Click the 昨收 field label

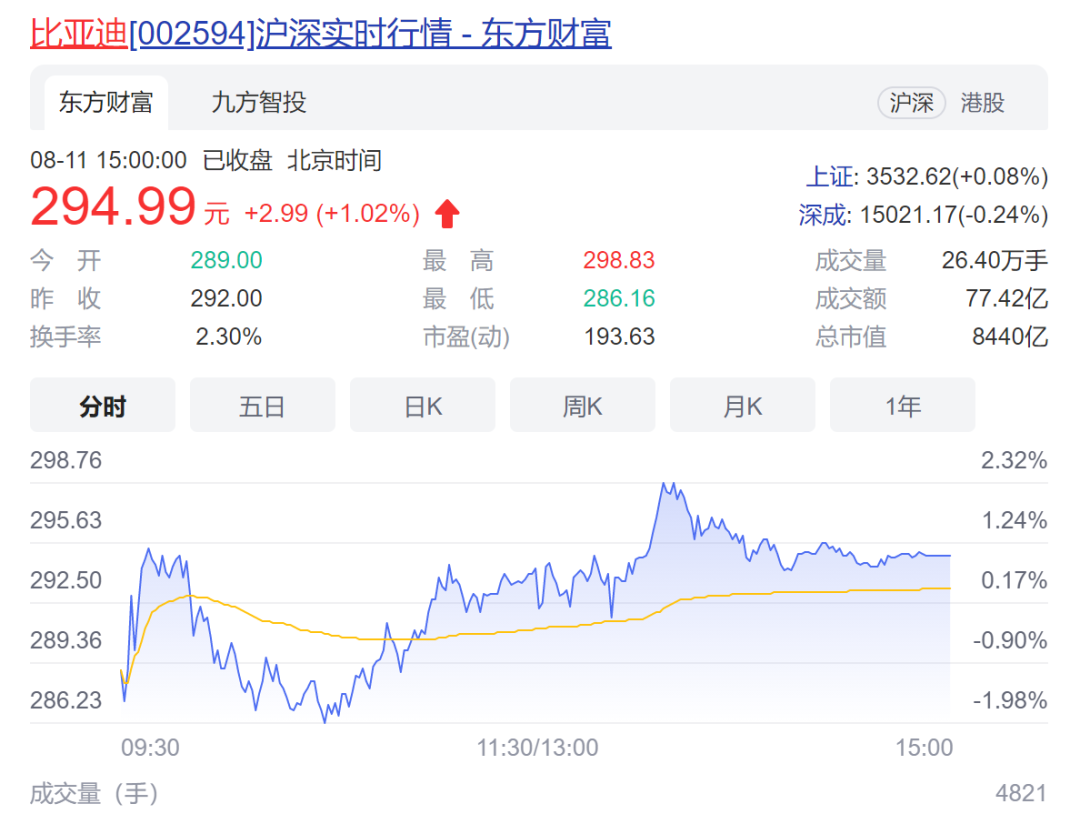pyautogui.click(x=65, y=298)
